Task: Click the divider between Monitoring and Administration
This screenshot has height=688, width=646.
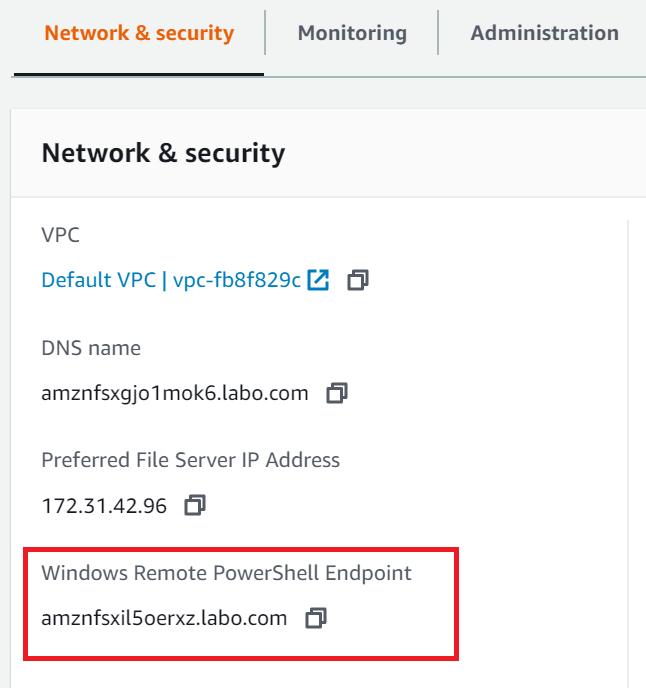Action: [438, 33]
